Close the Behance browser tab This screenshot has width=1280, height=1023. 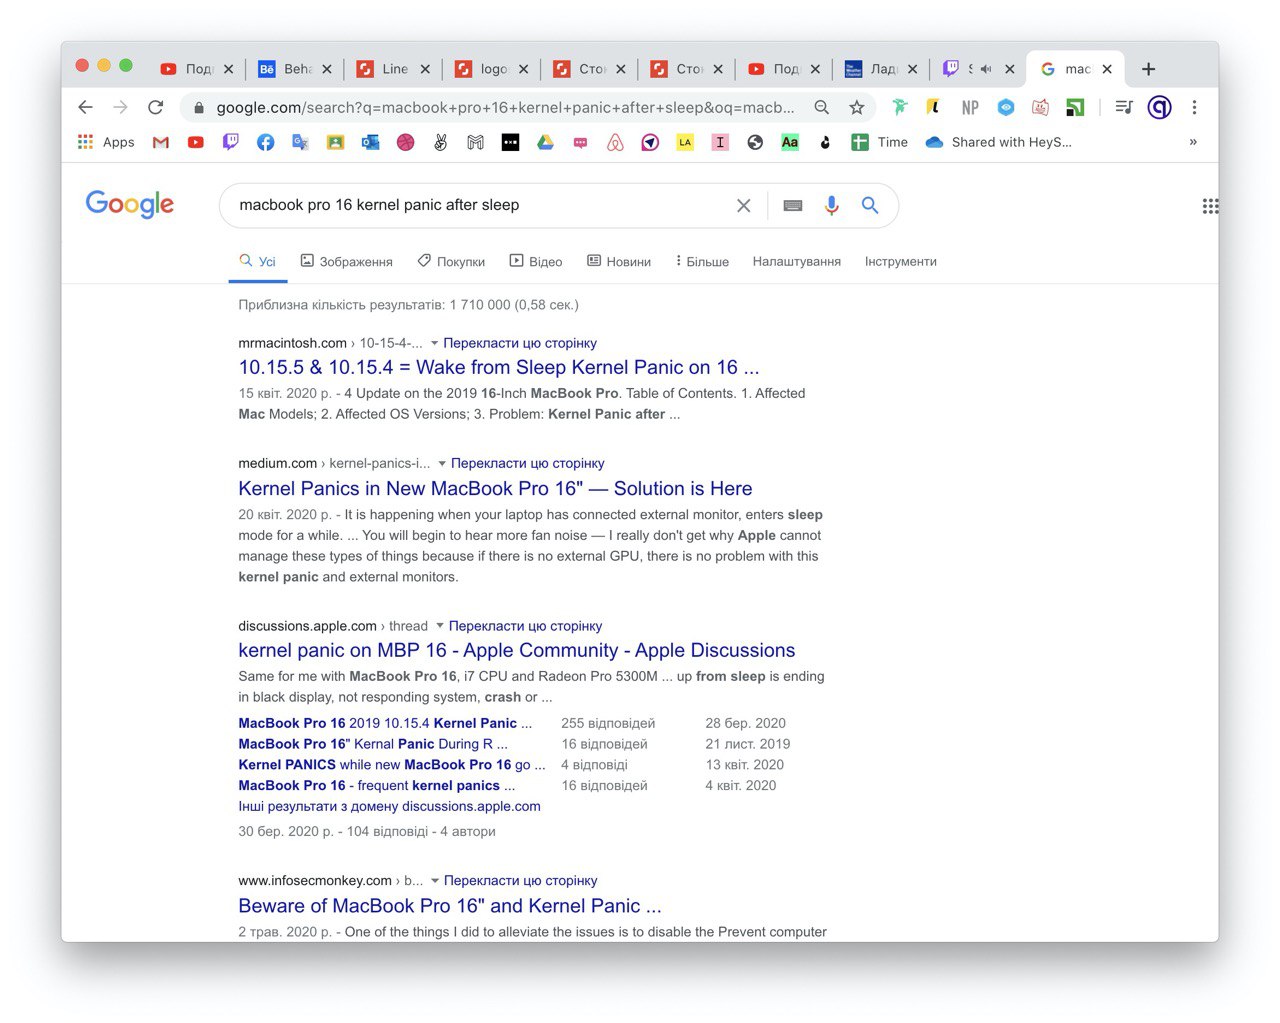[327, 69]
